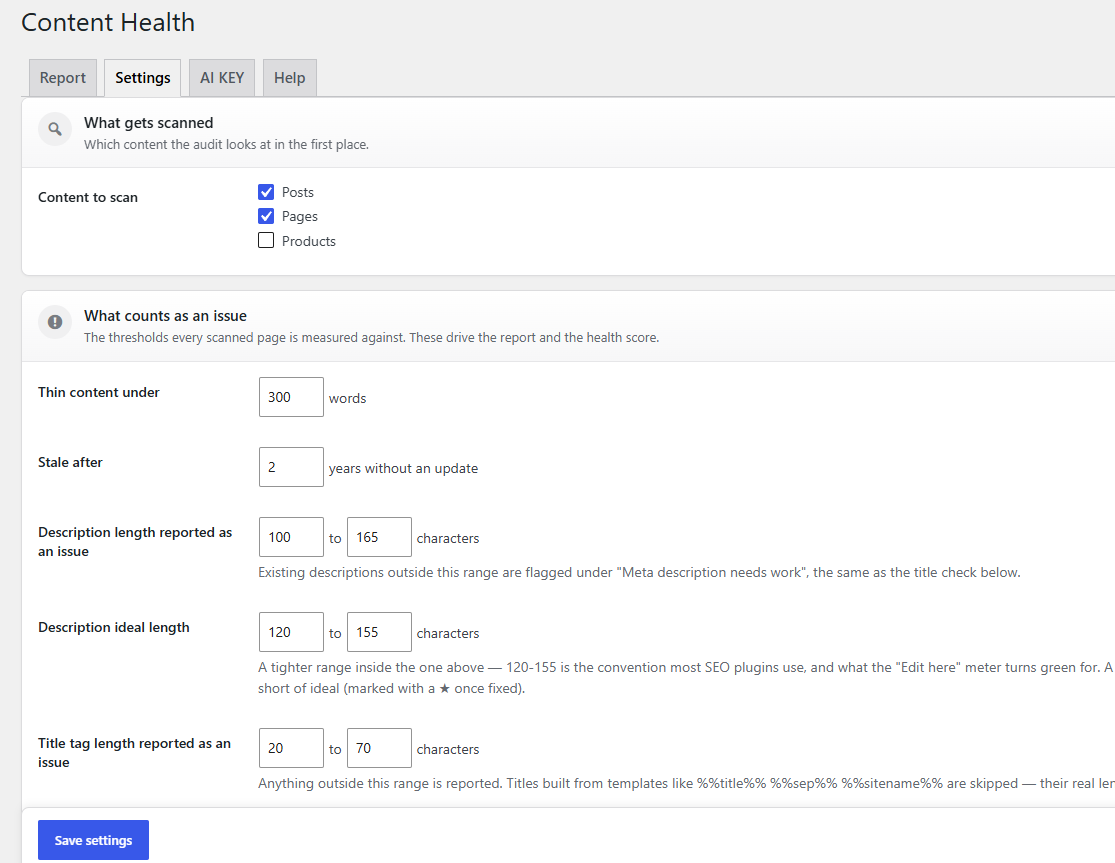Click the Title tag length reported label
Image resolution: width=1115 pixels, height=863 pixels.
coord(134,753)
